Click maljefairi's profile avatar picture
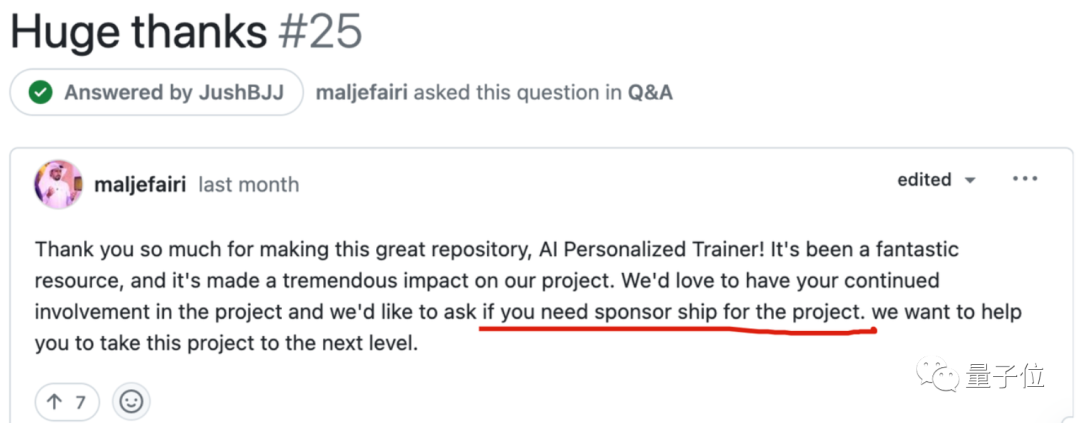The height and width of the screenshot is (423, 1080). 58,184
